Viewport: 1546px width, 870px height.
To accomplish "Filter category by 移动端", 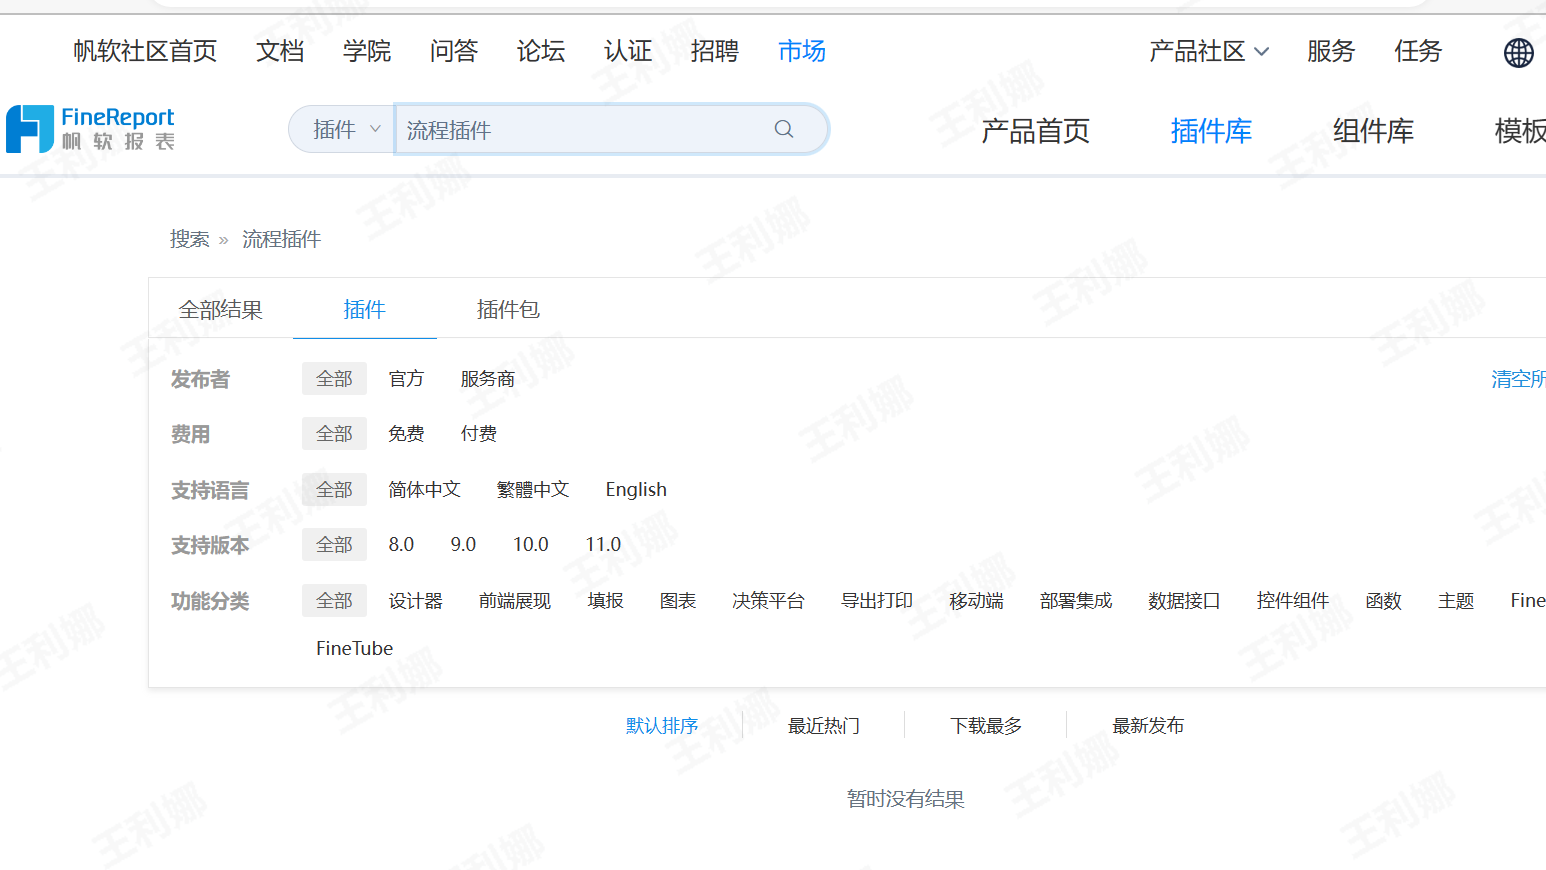I will coord(976,601).
